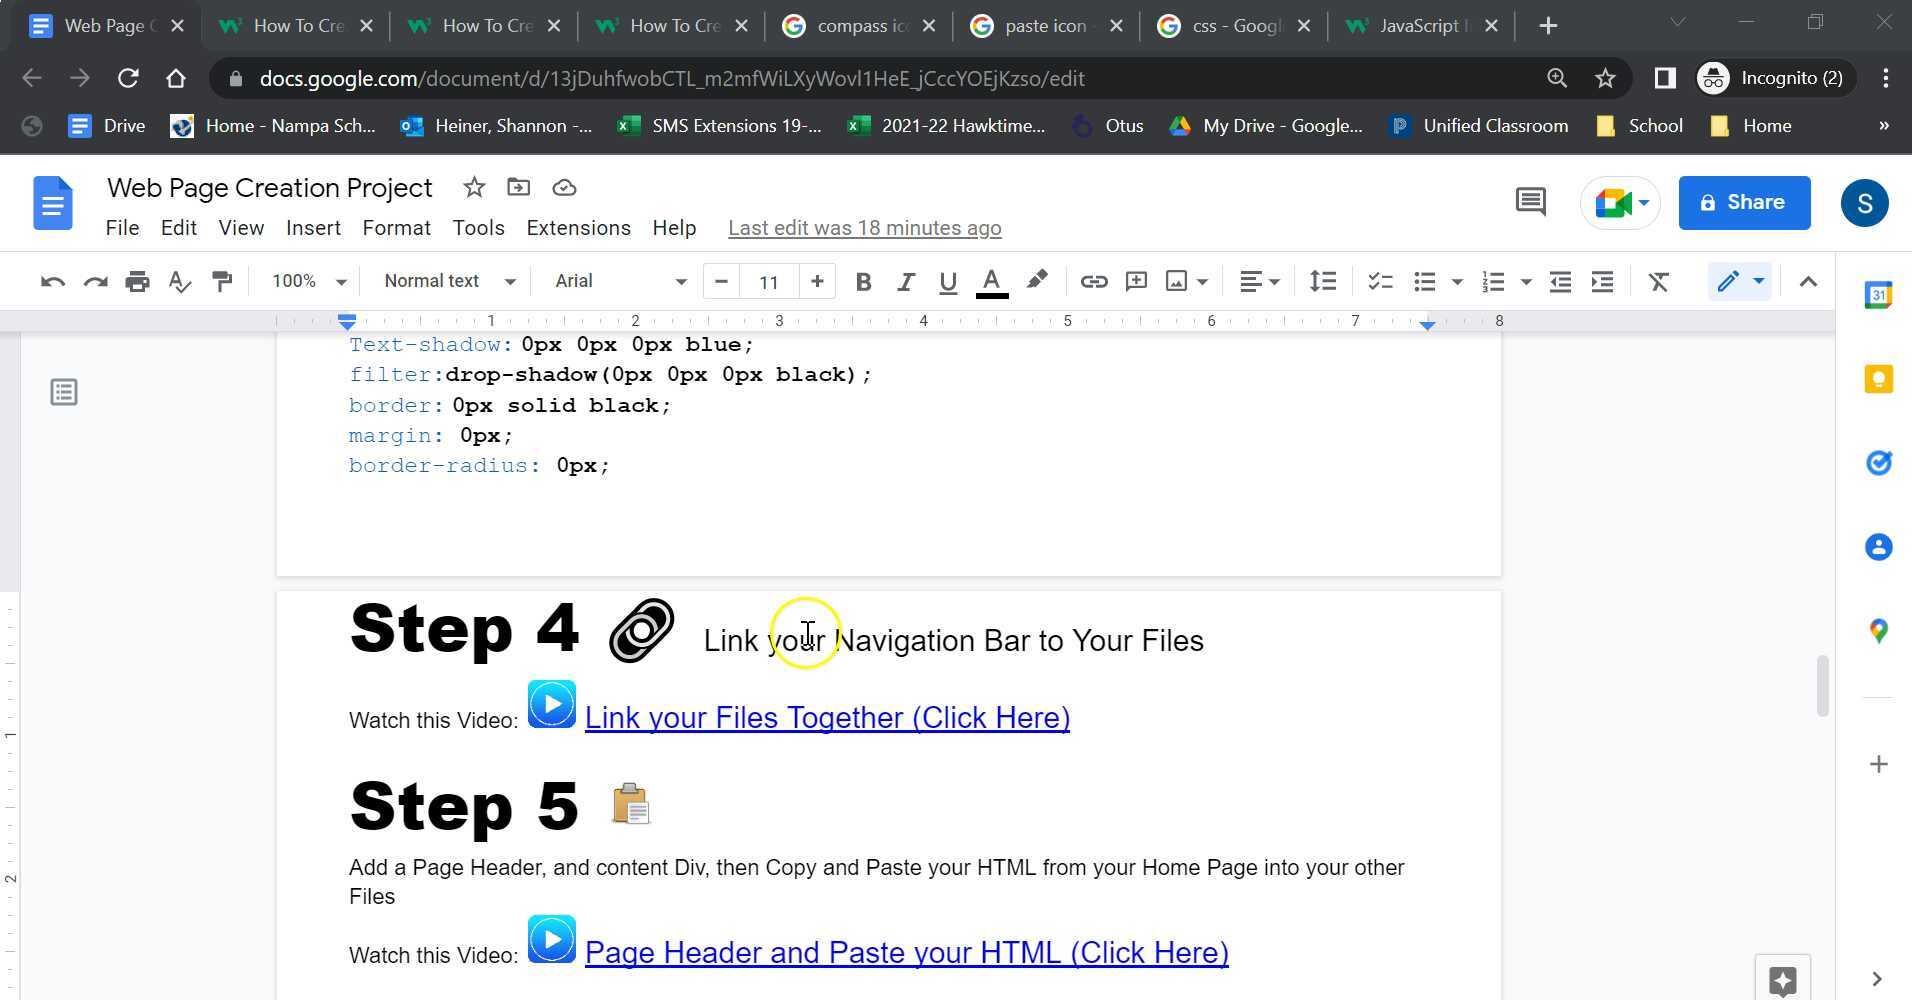
Task: Click the Share button
Action: (x=1744, y=202)
